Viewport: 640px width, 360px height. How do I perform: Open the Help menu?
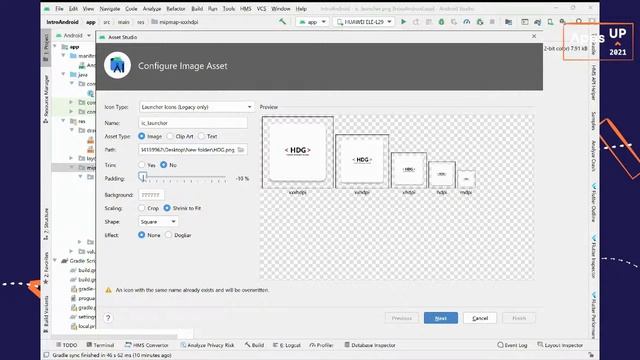pyautogui.click(x=301, y=9)
